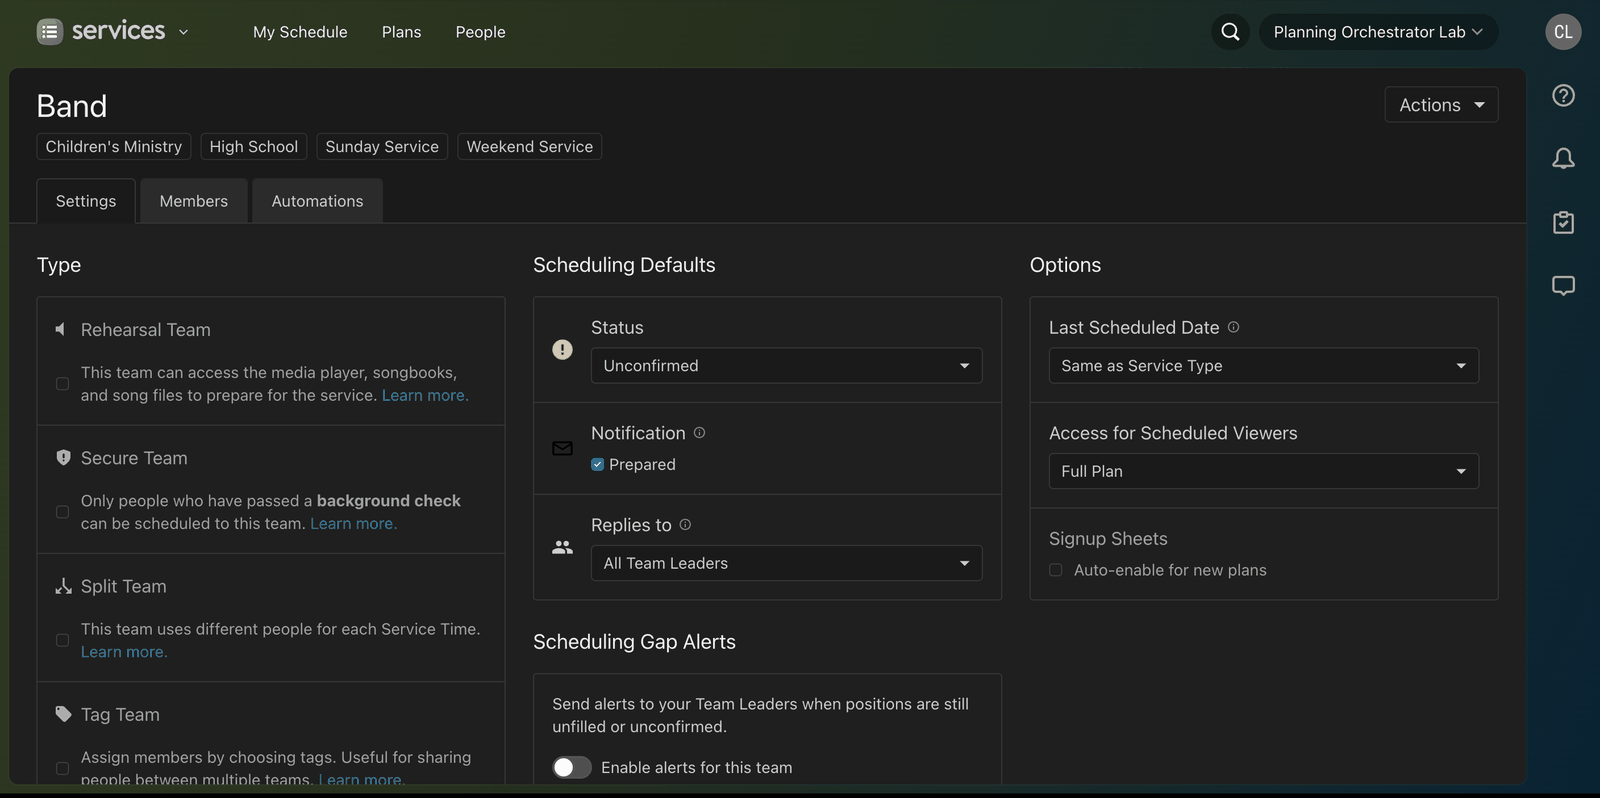Open the Actions dropdown button
The height and width of the screenshot is (798, 1600).
(x=1441, y=105)
